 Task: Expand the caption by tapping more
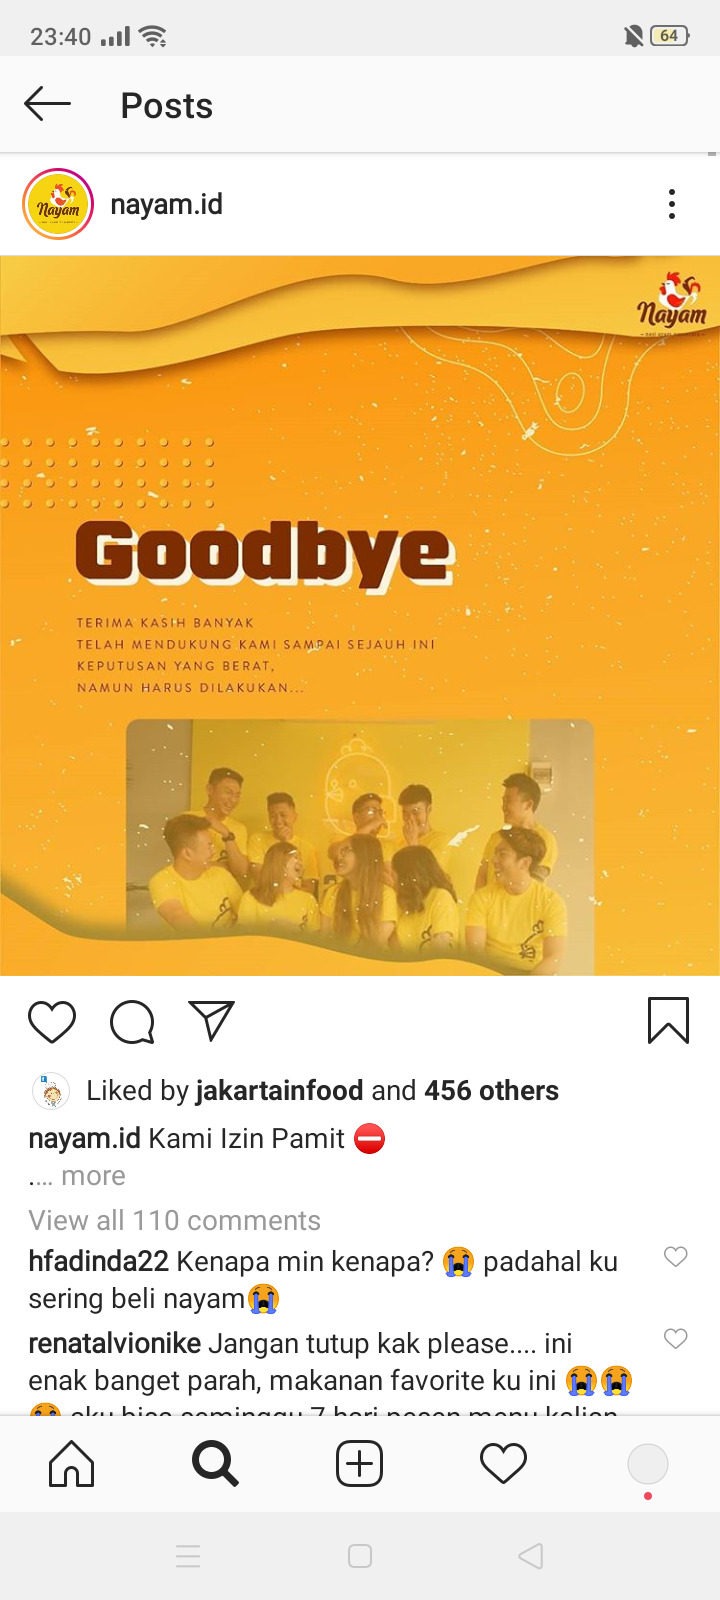click(x=93, y=1176)
